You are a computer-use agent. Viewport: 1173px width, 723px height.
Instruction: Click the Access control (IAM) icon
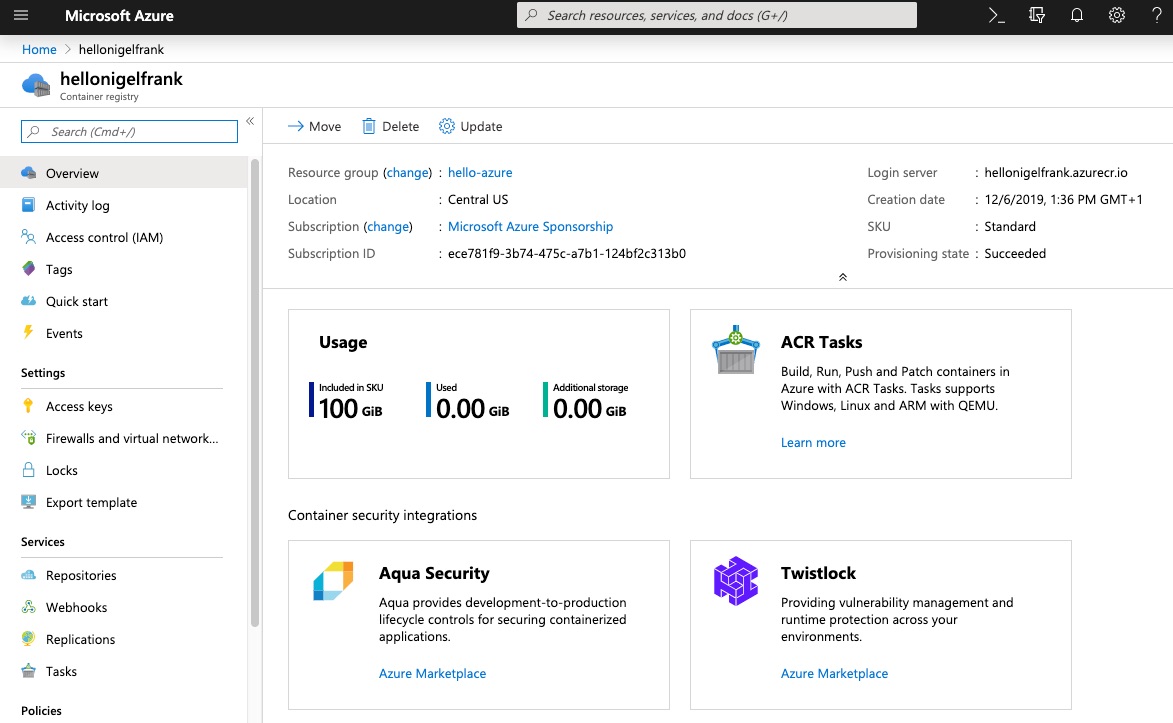pyautogui.click(x=28, y=237)
